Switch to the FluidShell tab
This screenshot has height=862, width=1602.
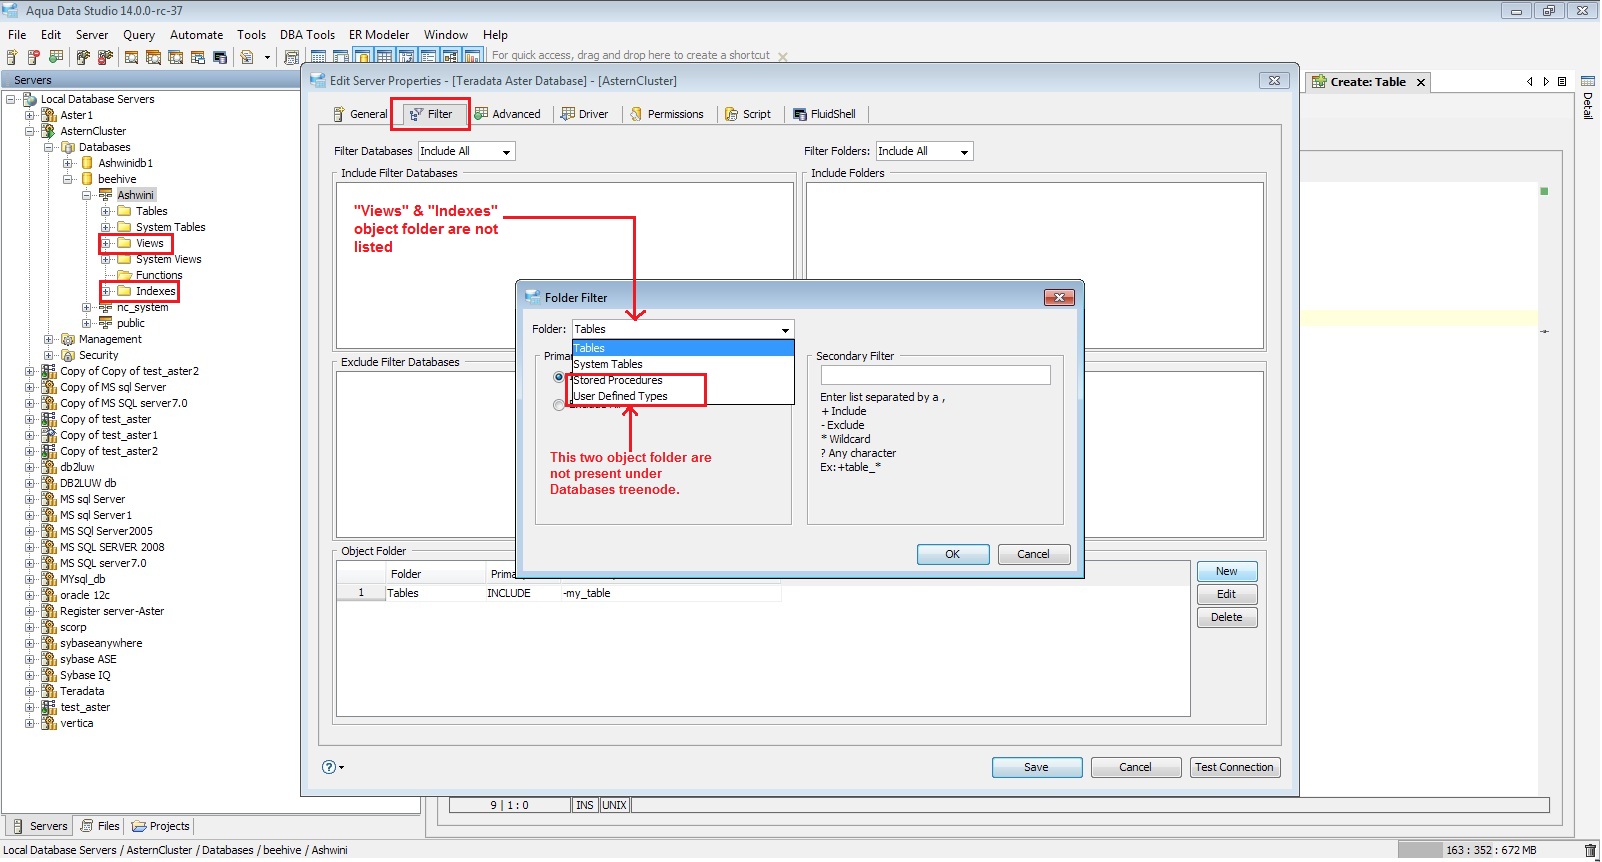click(825, 114)
